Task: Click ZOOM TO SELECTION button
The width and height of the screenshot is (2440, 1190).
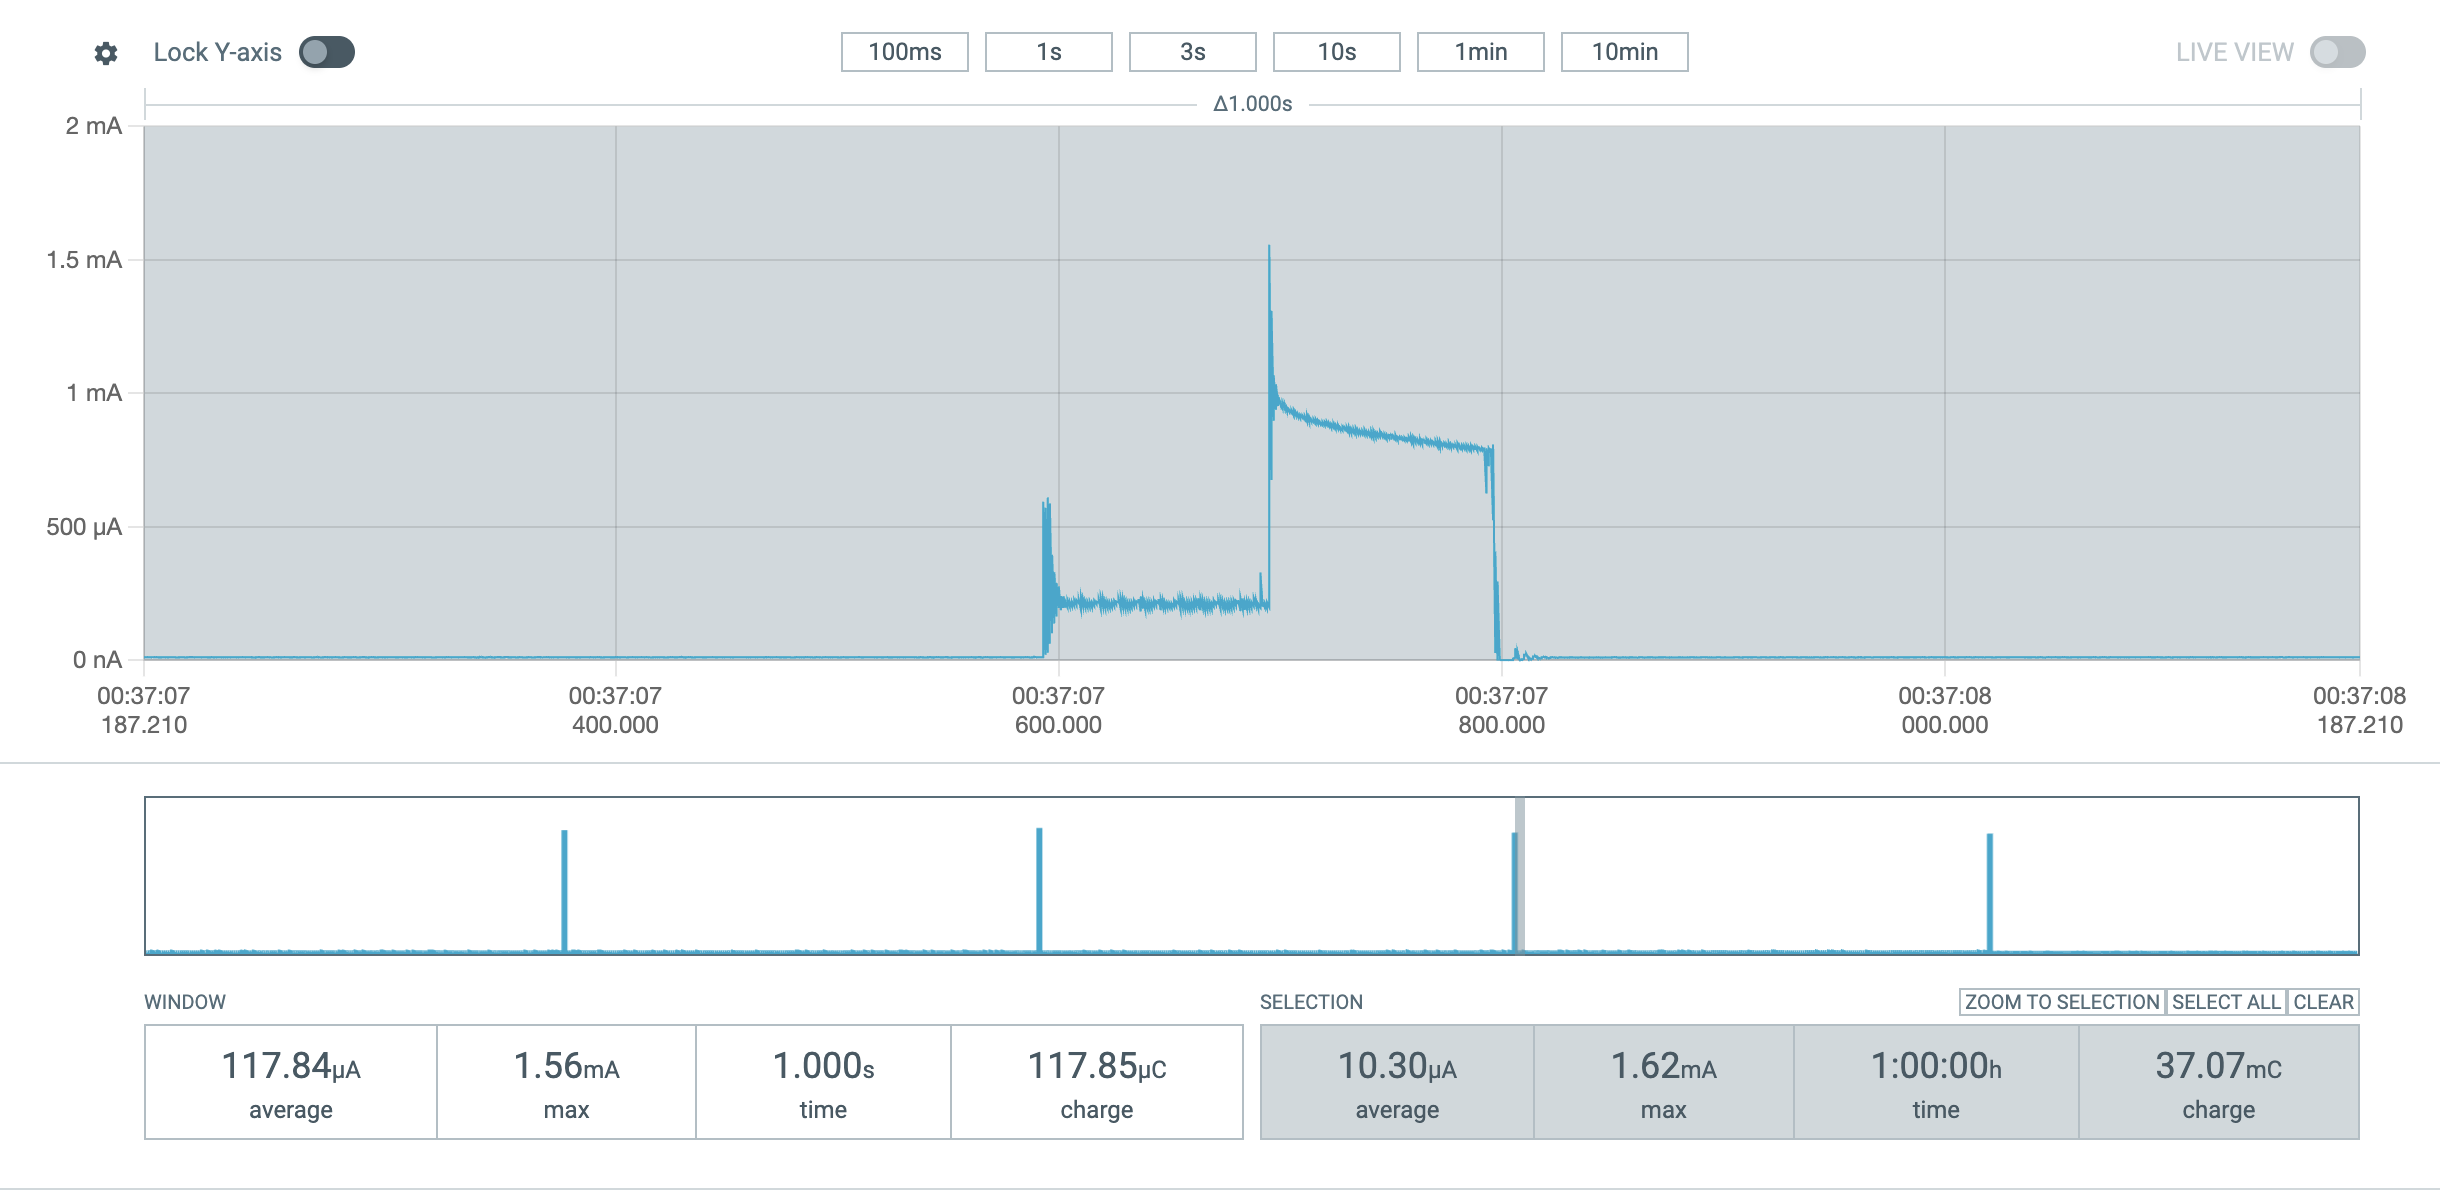Action: (x=2062, y=1002)
